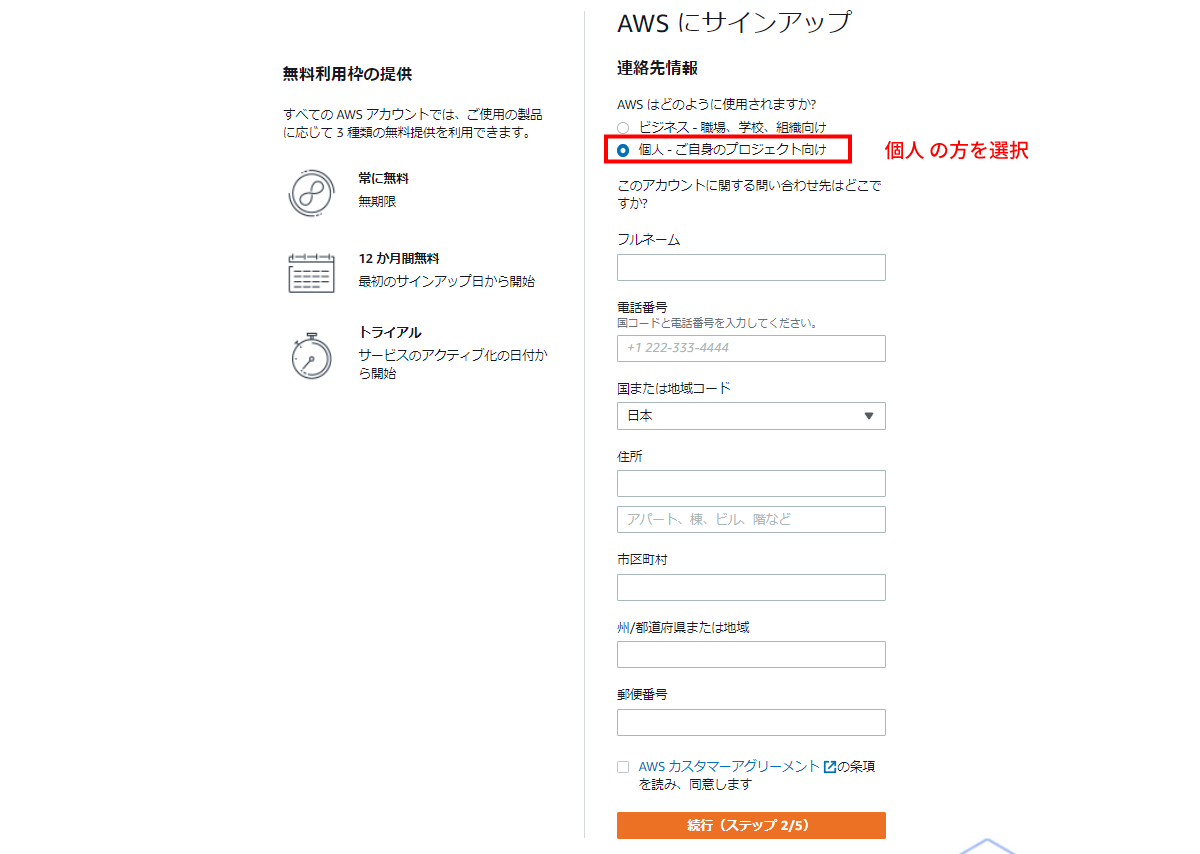Click the 電話番号 input field

[x=751, y=348]
